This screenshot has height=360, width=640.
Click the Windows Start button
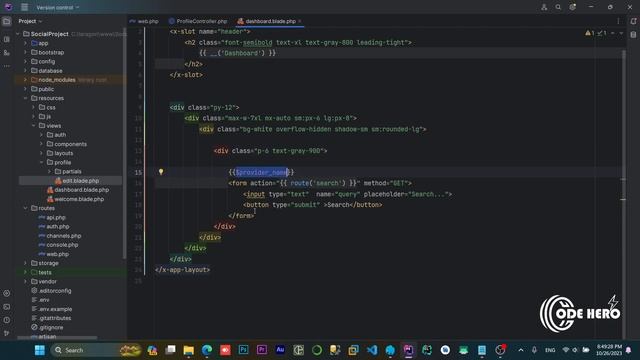[x=40, y=350]
